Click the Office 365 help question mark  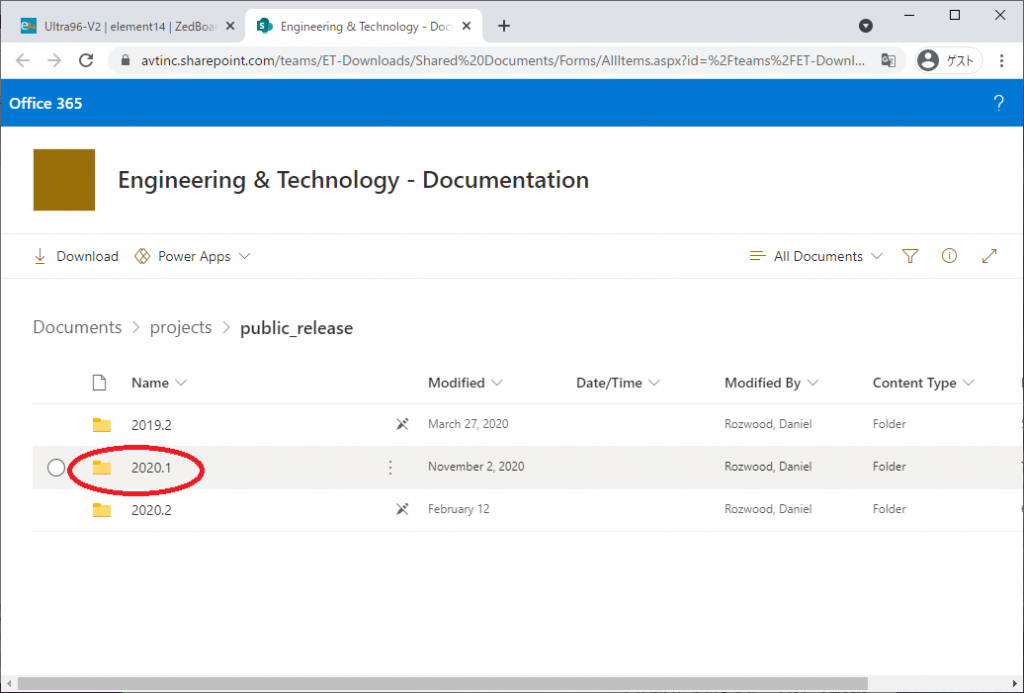point(998,103)
